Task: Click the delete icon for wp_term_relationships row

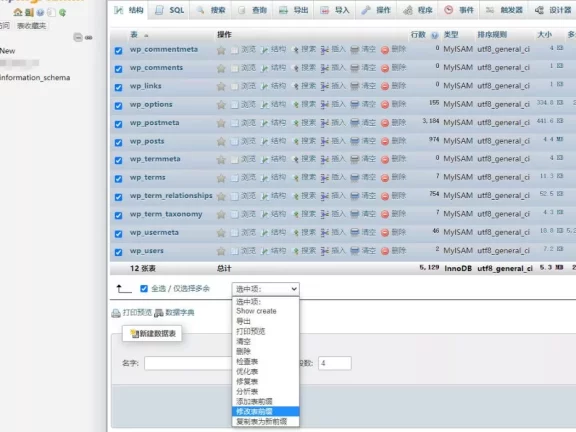Action: tap(385, 197)
